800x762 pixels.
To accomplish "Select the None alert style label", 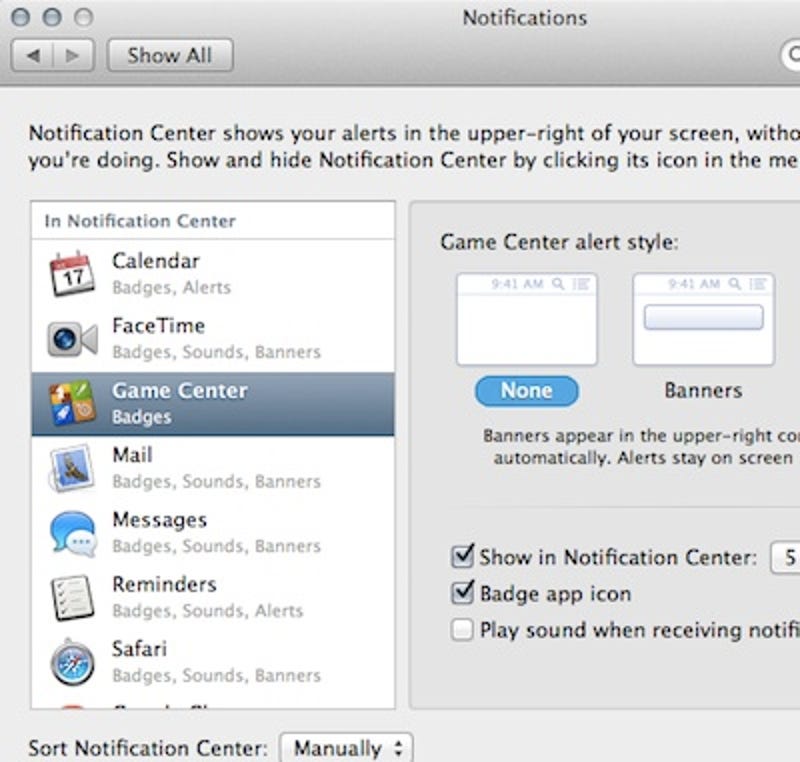I will 527,391.
